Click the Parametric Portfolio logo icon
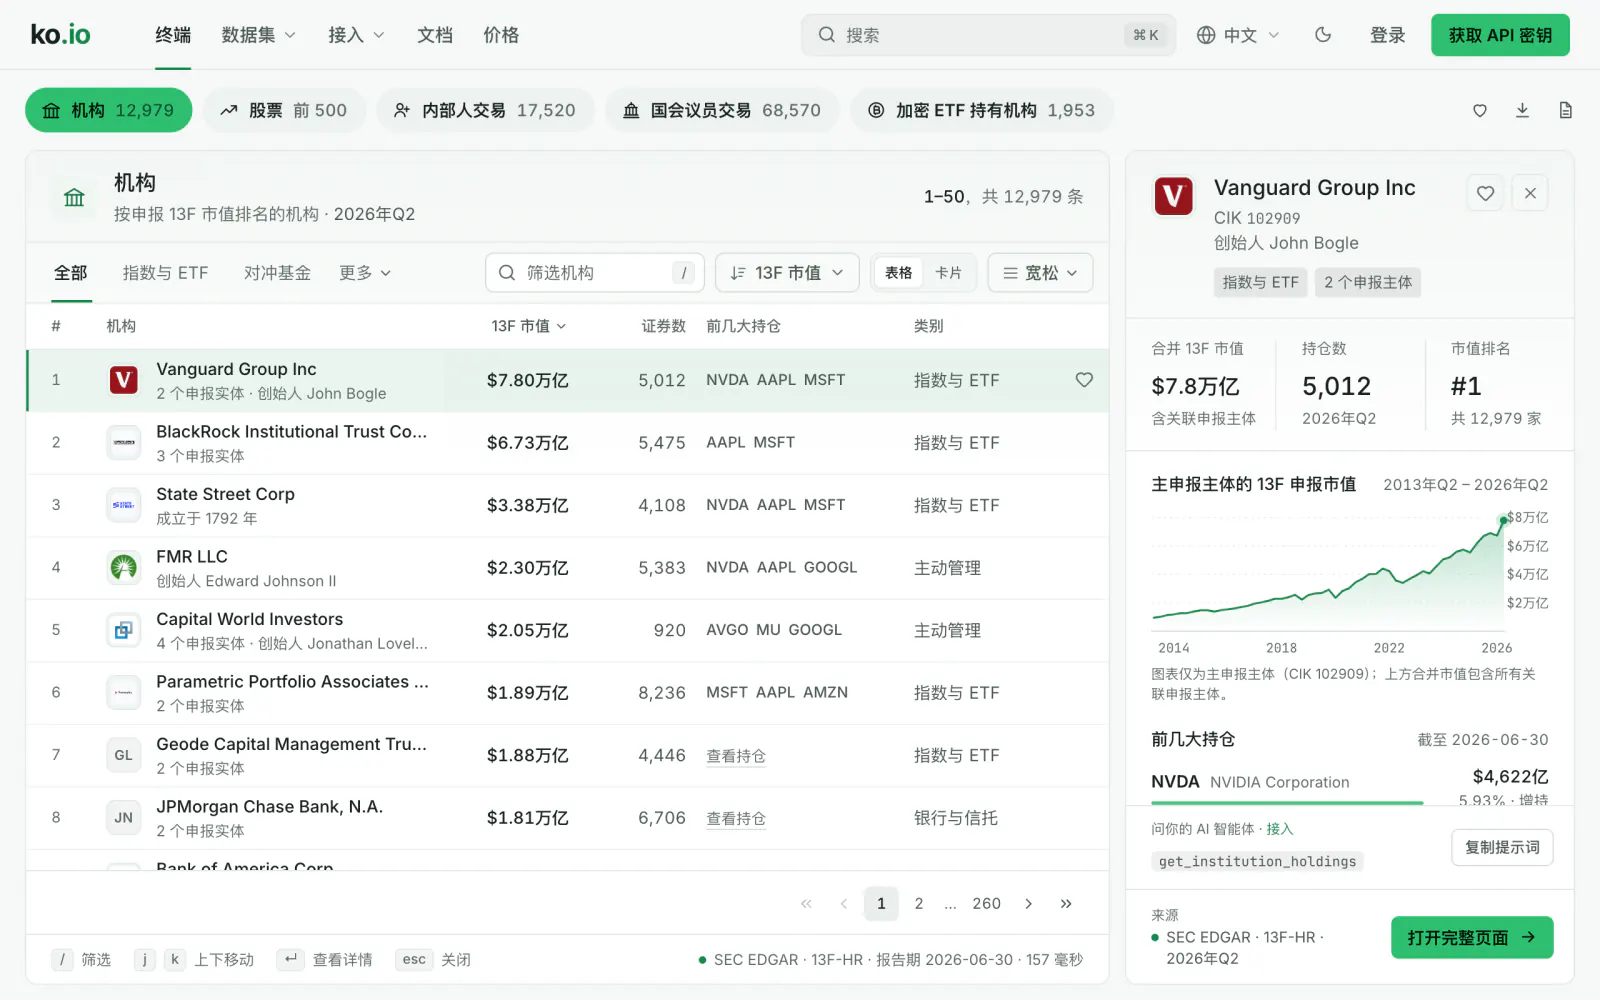Image resolution: width=1600 pixels, height=1000 pixels. (124, 692)
